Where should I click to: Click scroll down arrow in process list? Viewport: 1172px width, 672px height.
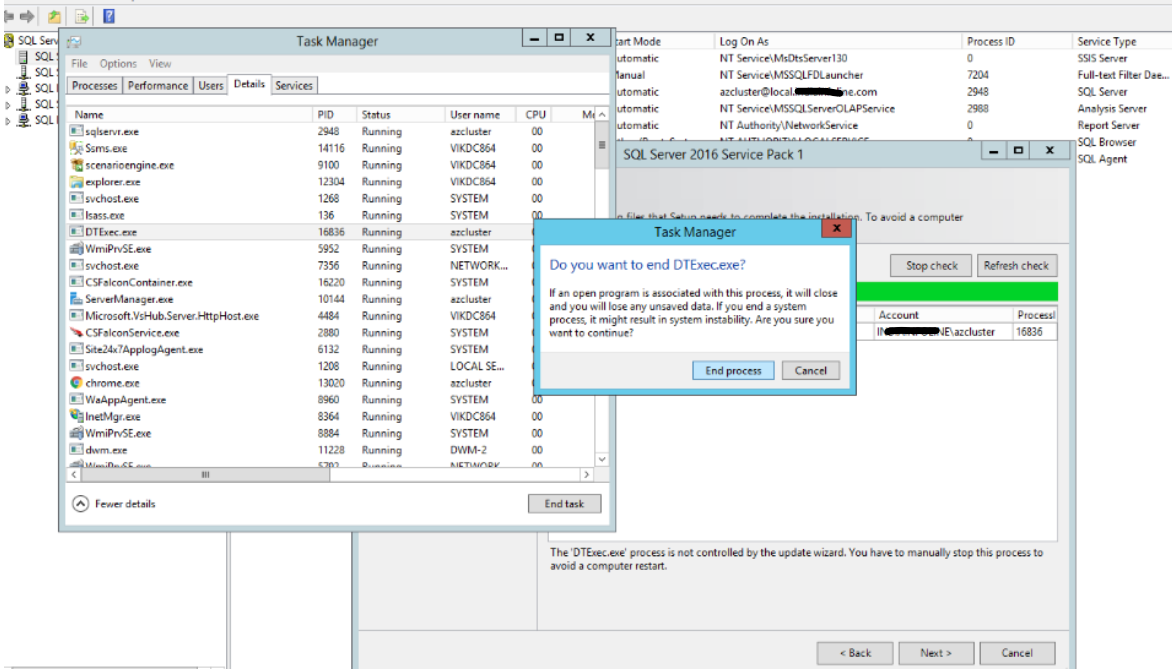(x=602, y=459)
